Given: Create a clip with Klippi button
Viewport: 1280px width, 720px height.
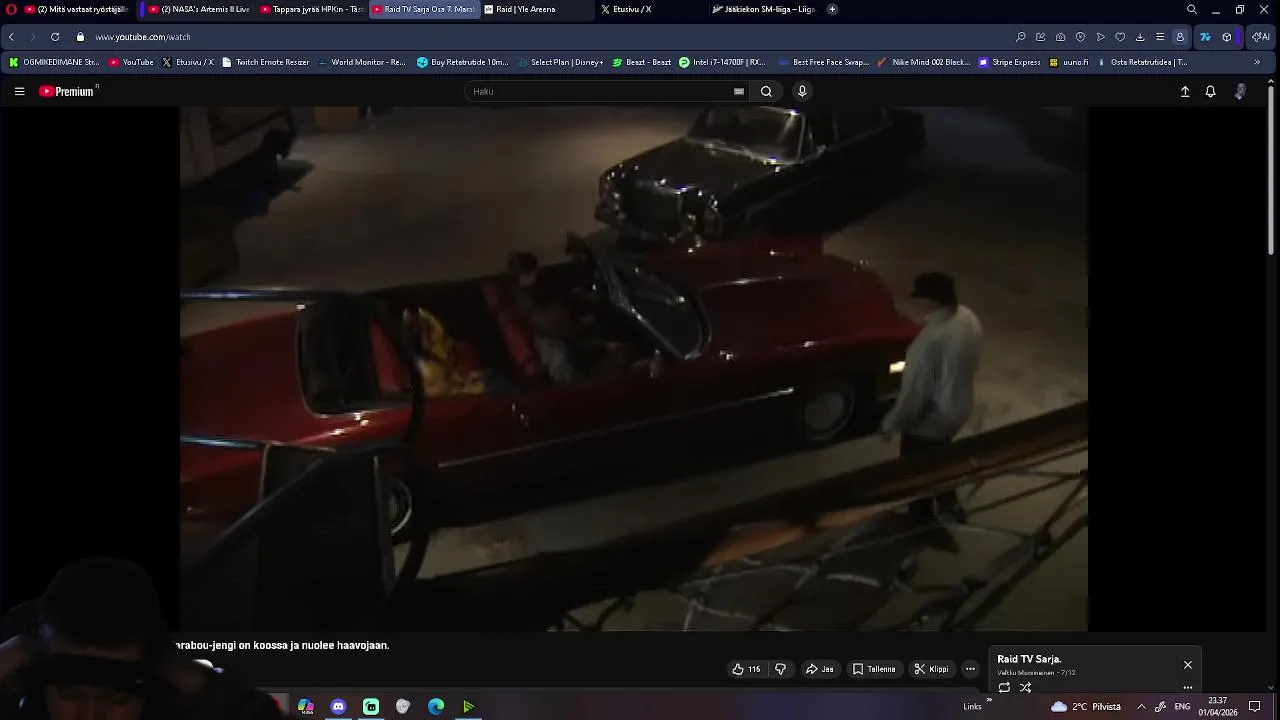Looking at the screenshot, I should coord(931,669).
